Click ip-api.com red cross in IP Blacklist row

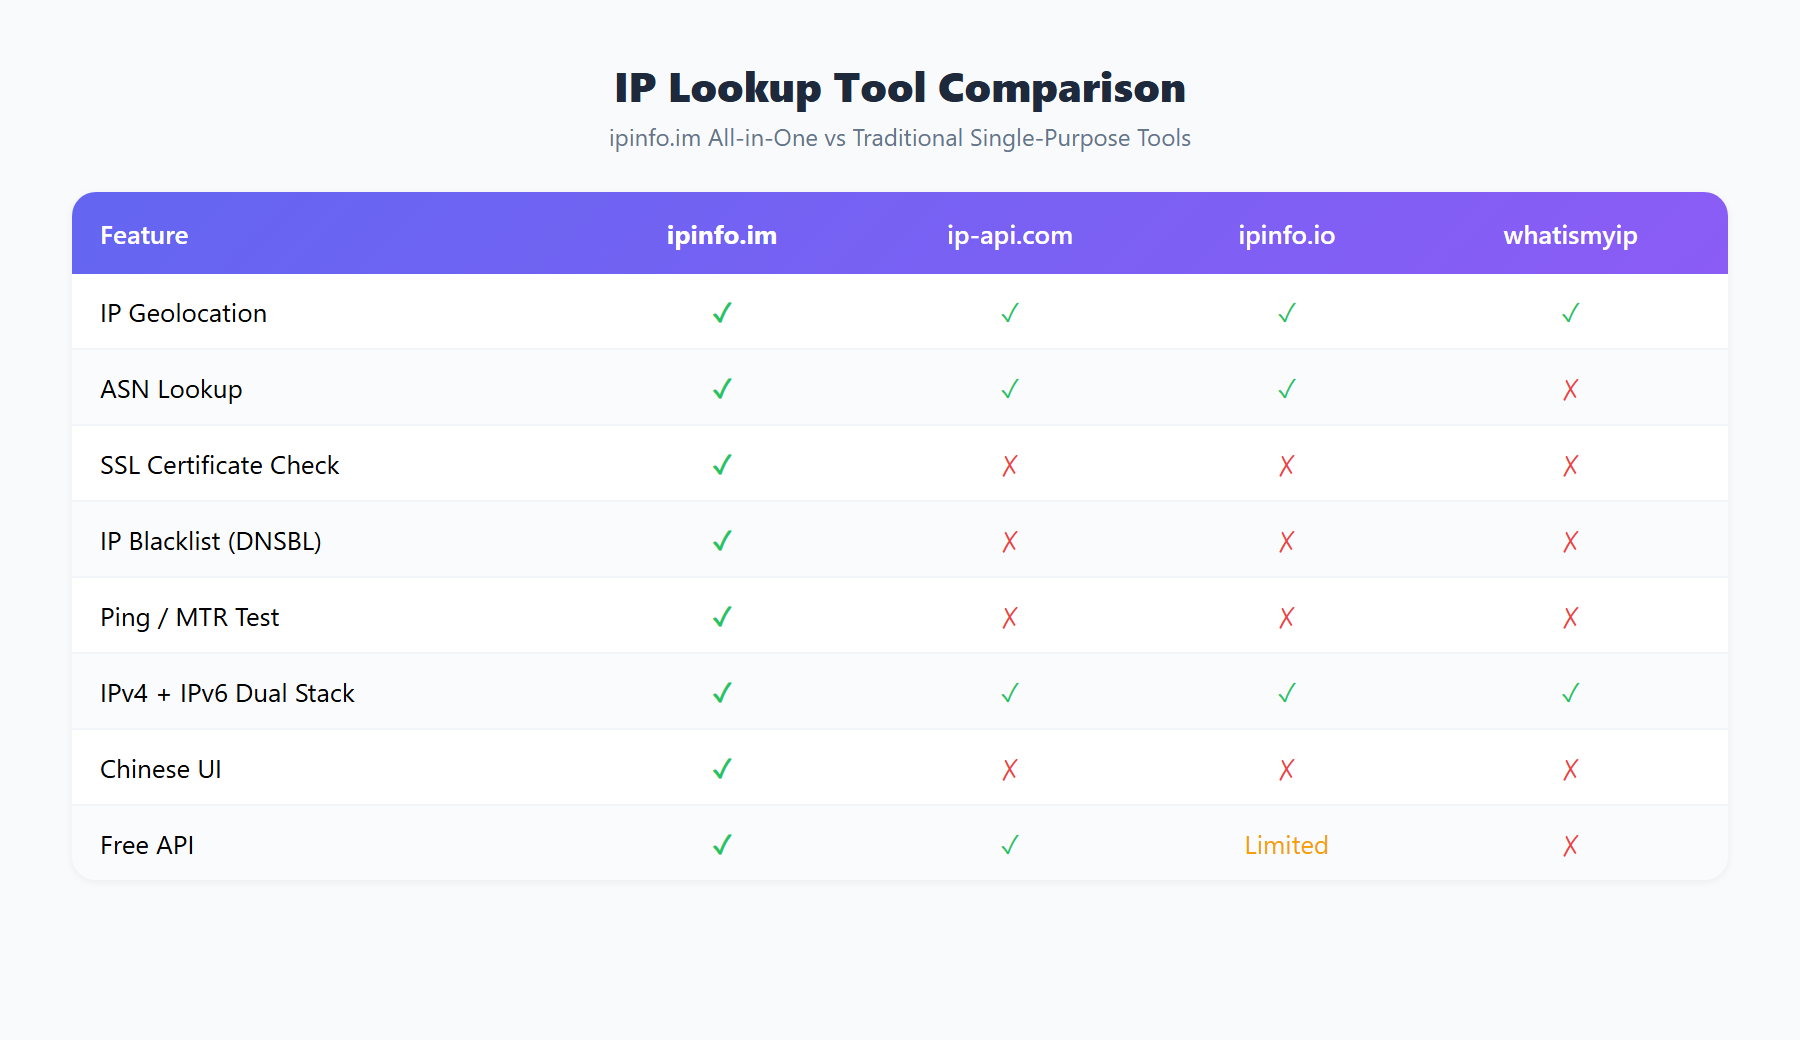(x=1010, y=541)
